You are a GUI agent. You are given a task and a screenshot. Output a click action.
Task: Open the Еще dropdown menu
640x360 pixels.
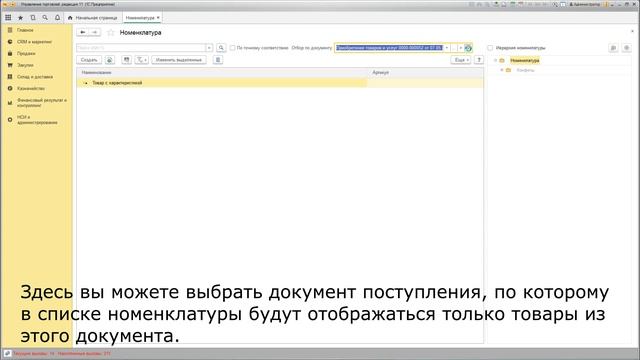point(461,60)
